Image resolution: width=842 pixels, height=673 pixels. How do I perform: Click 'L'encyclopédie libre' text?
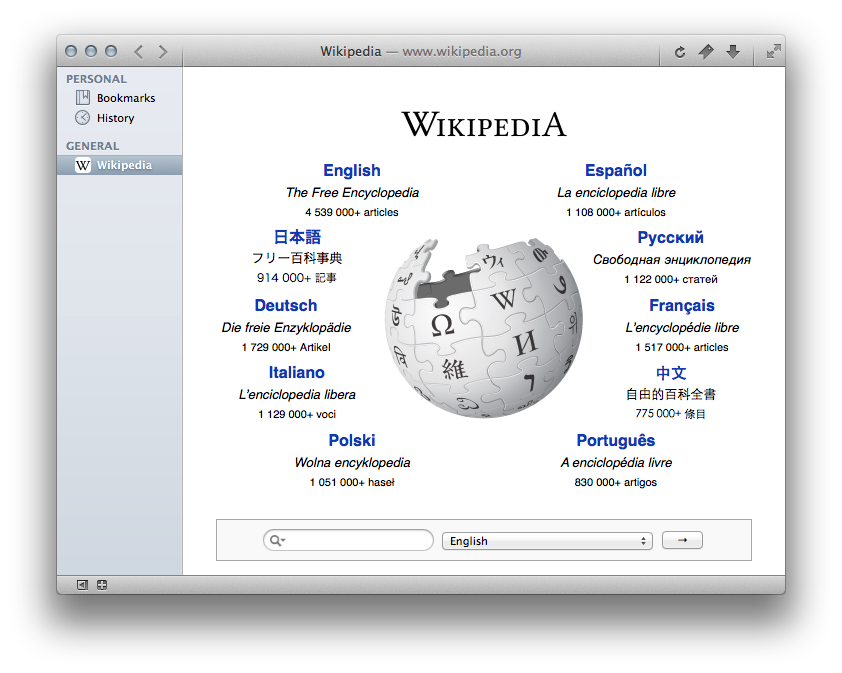coord(682,327)
